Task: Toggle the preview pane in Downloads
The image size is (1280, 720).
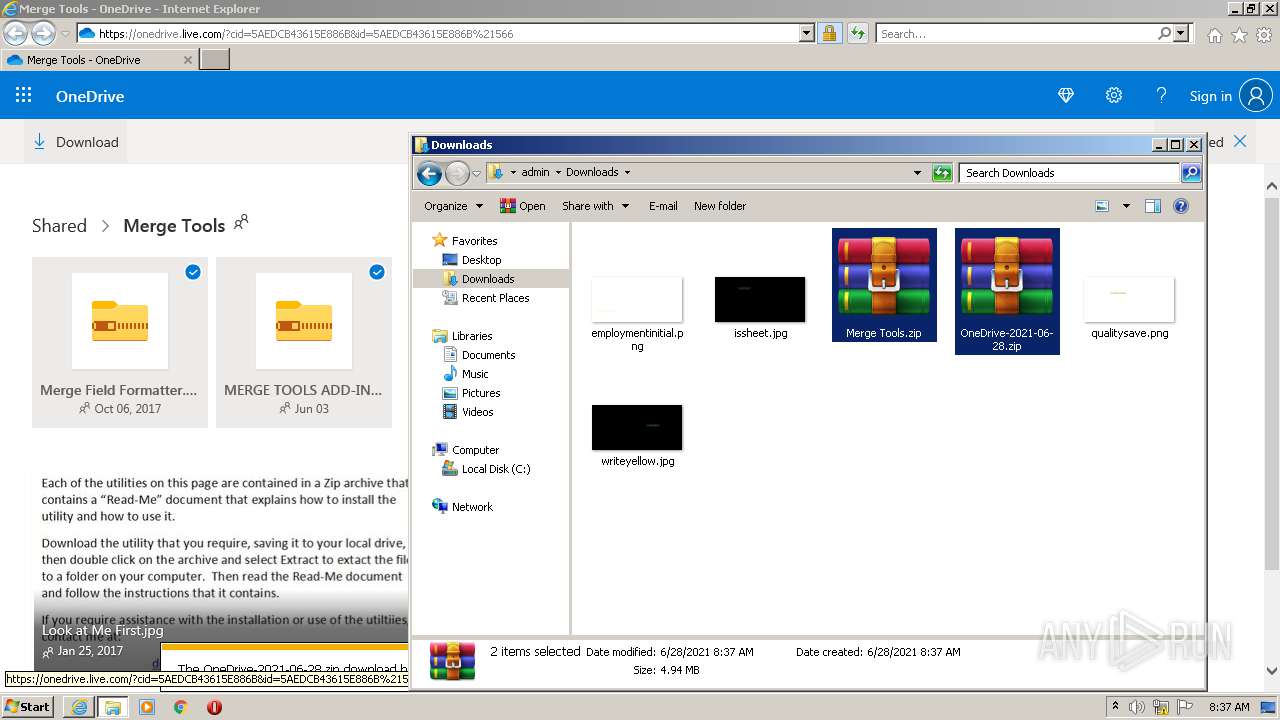Action: (x=1152, y=206)
